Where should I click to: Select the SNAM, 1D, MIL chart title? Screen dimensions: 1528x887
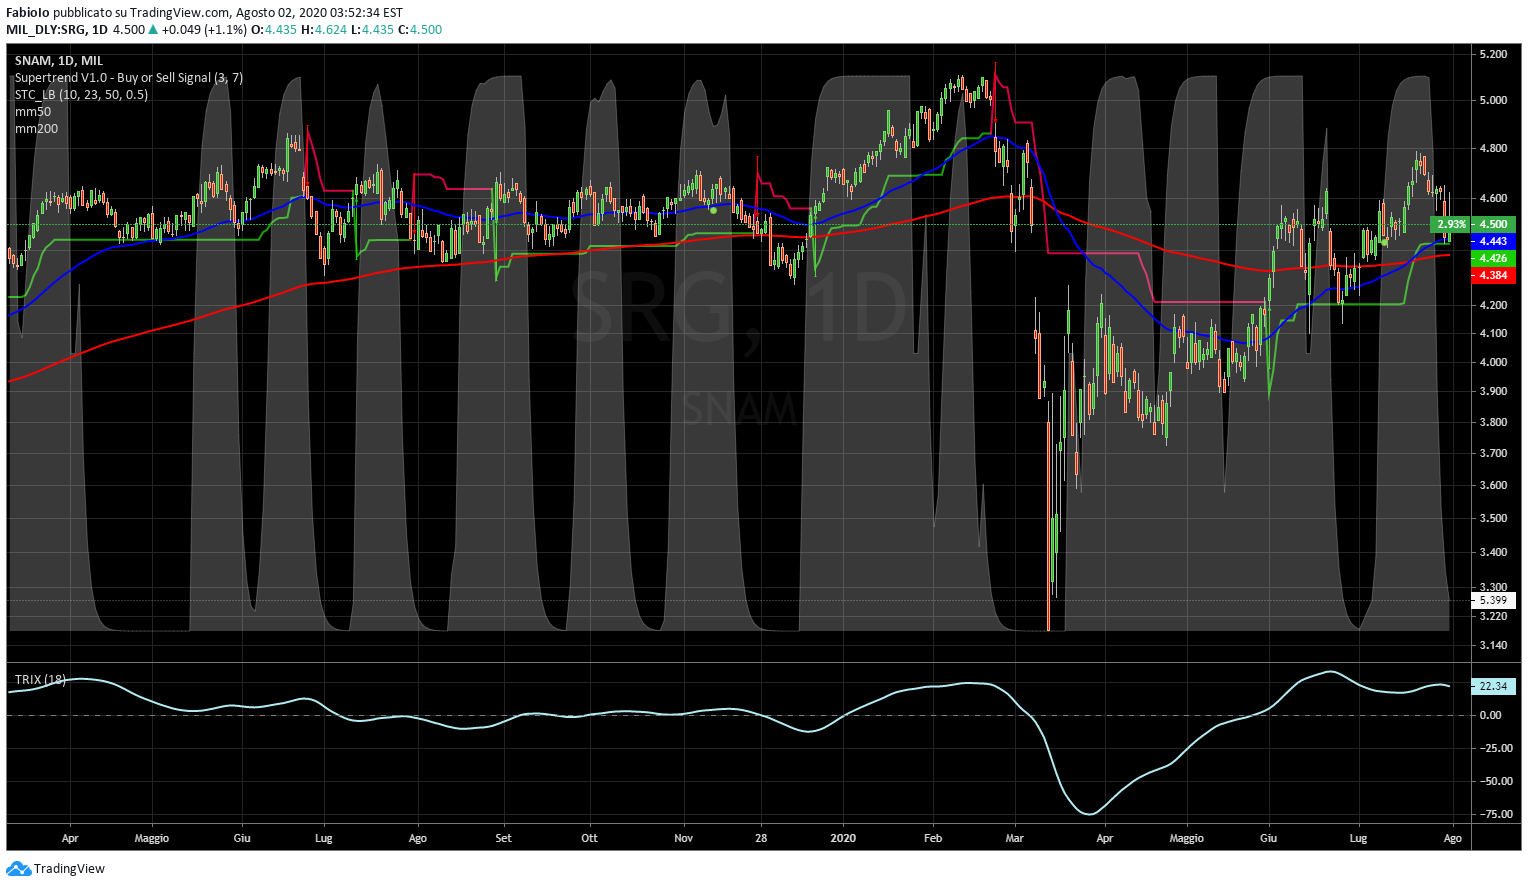pyautogui.click(x=59, y=61)
